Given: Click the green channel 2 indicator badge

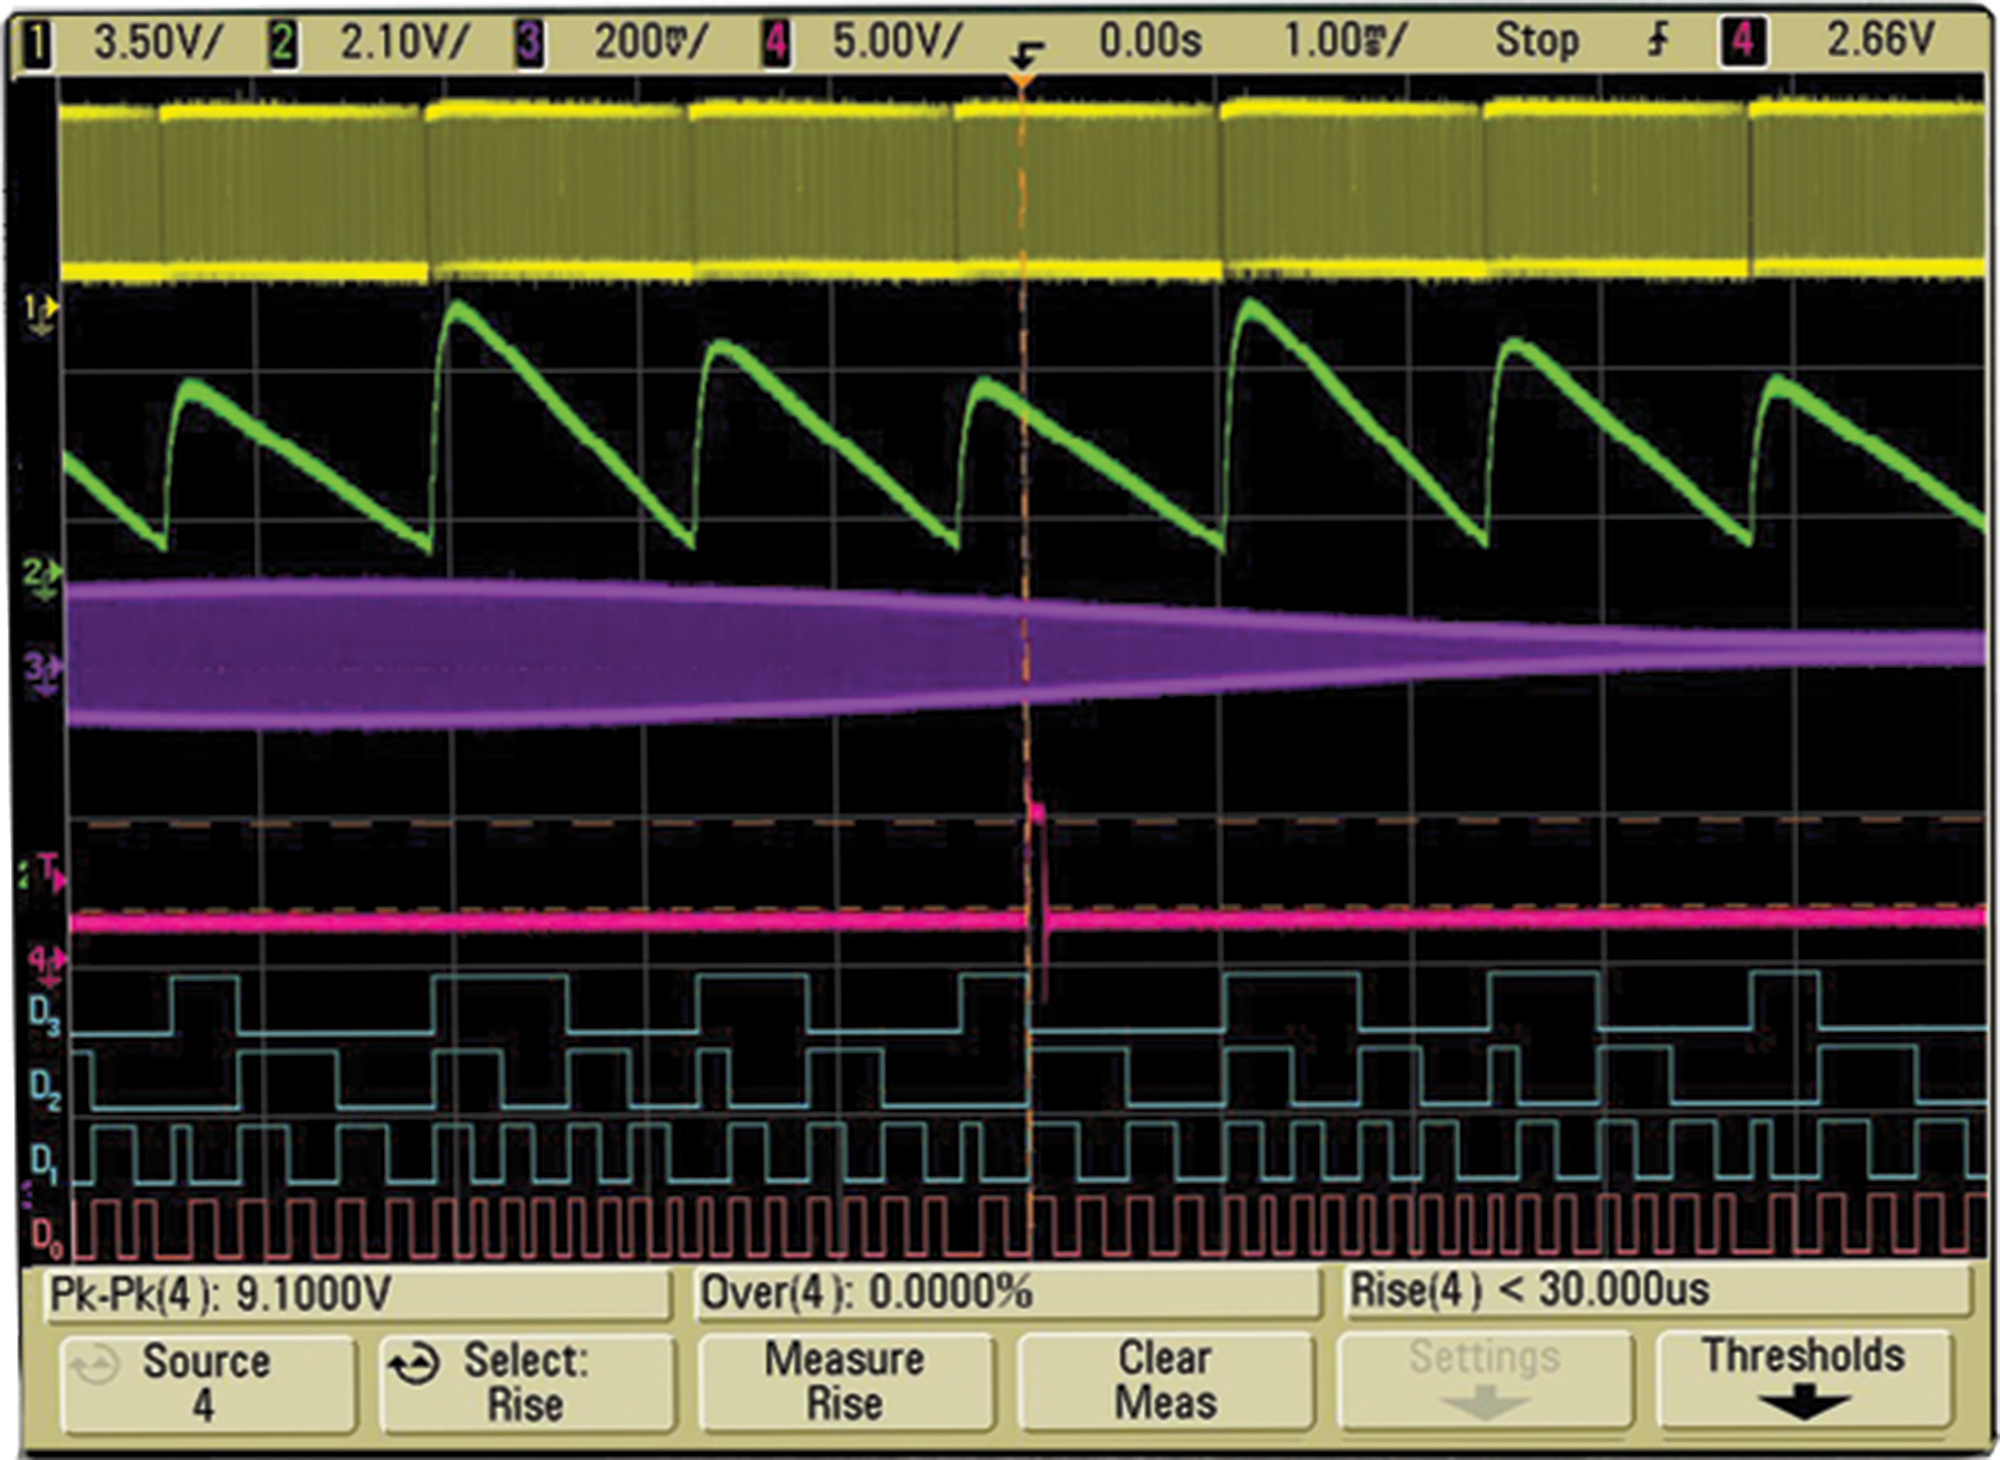Looking at the screenshot, I should (x=283, y=43).
